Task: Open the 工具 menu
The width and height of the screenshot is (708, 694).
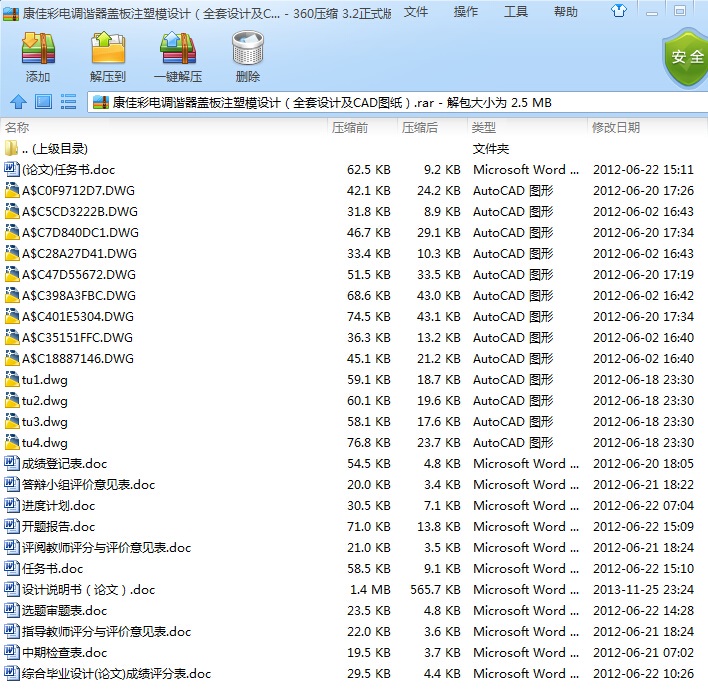Action: point(516,12)
